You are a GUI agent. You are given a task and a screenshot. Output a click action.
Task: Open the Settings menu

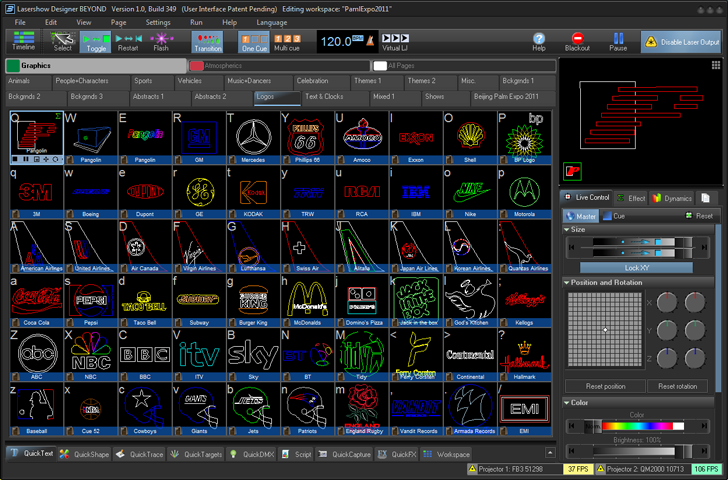coord(158,22)
